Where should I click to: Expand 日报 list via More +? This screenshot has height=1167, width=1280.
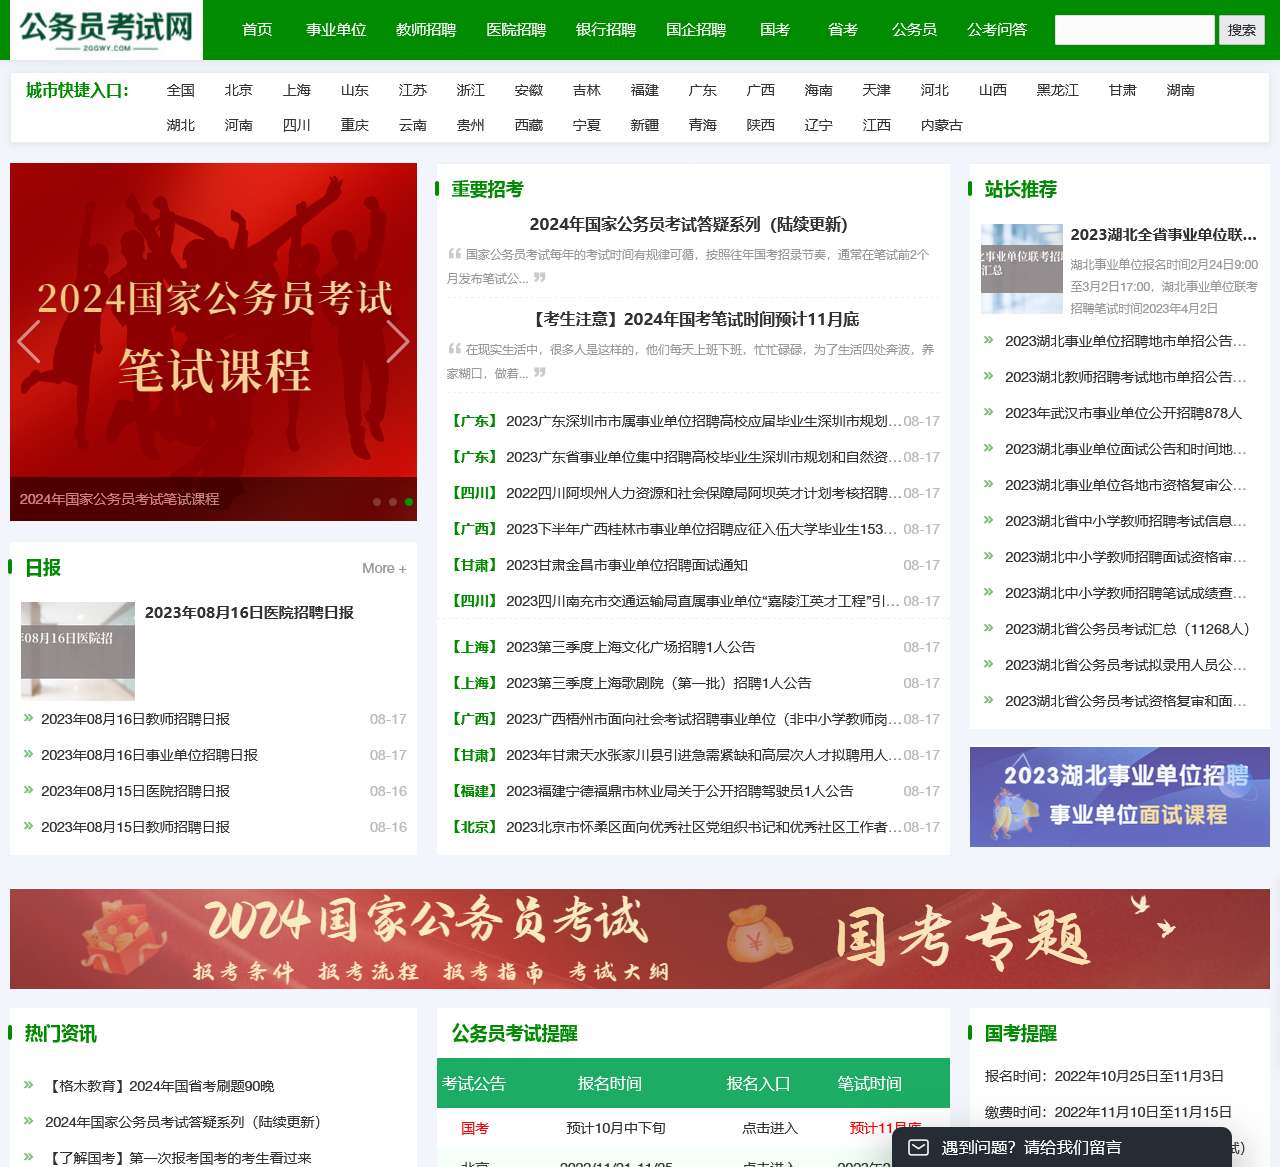tap(384, 568)
